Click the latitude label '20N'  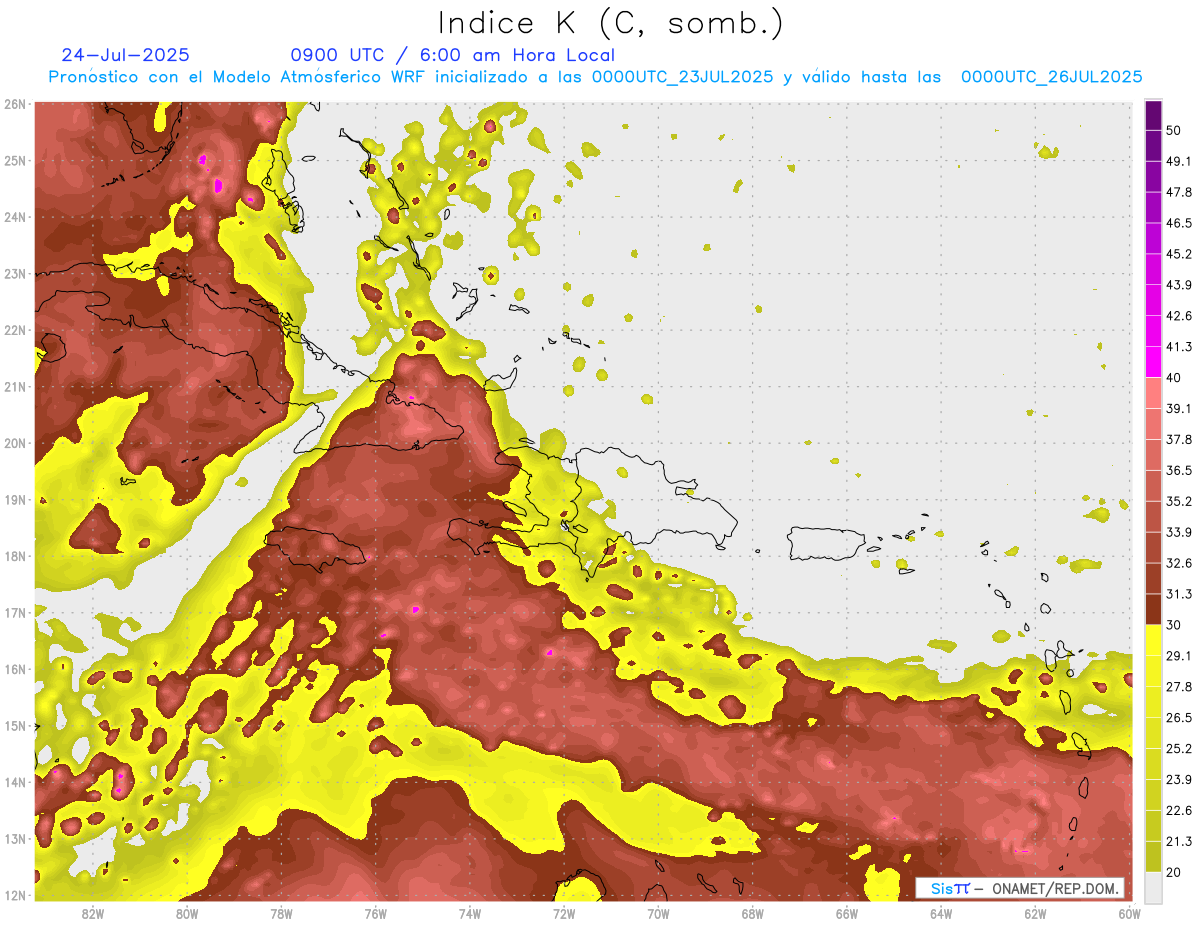click(15, 443)
